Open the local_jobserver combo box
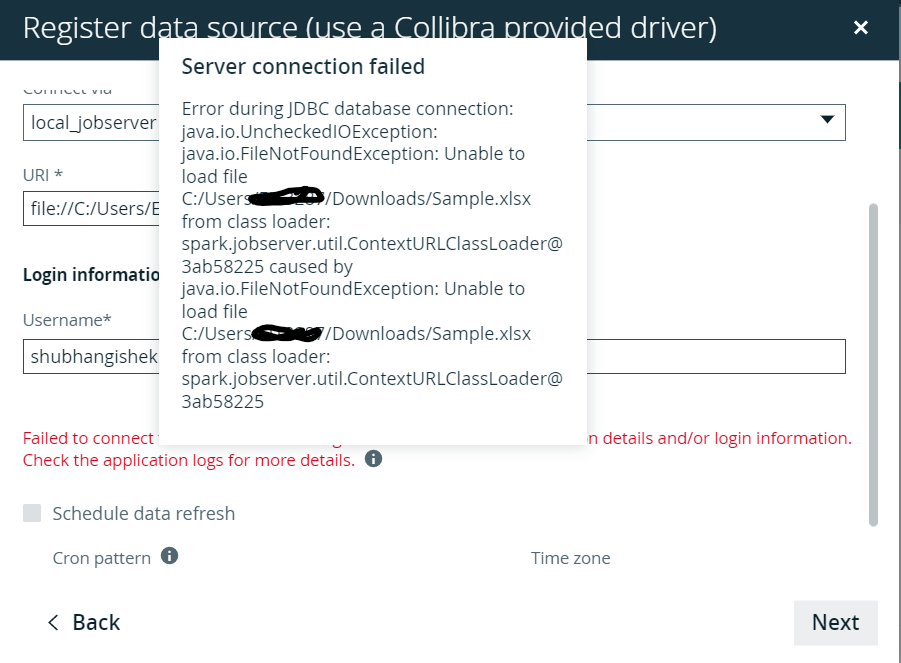 pyautogui.click(x=434, y=122)
